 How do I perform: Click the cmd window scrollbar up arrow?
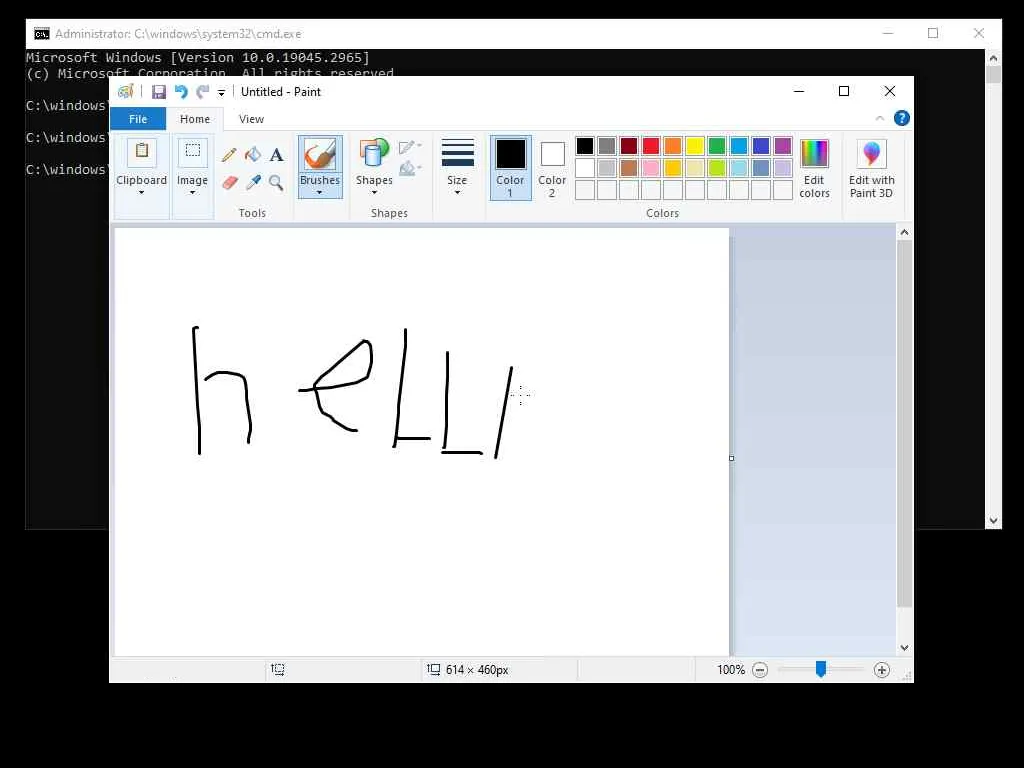[993, 57]
